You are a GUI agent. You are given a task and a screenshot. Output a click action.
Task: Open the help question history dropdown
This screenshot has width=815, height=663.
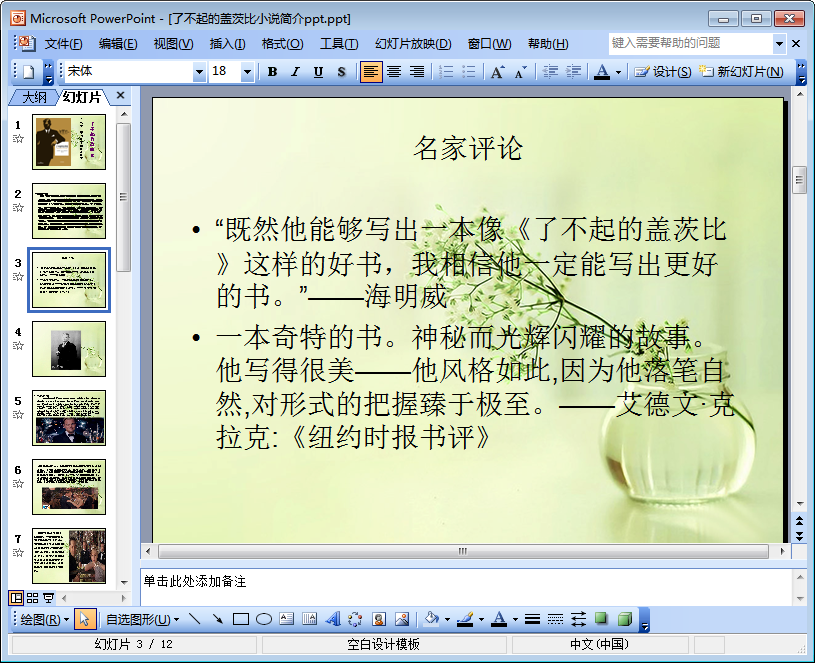pos(779,44)
